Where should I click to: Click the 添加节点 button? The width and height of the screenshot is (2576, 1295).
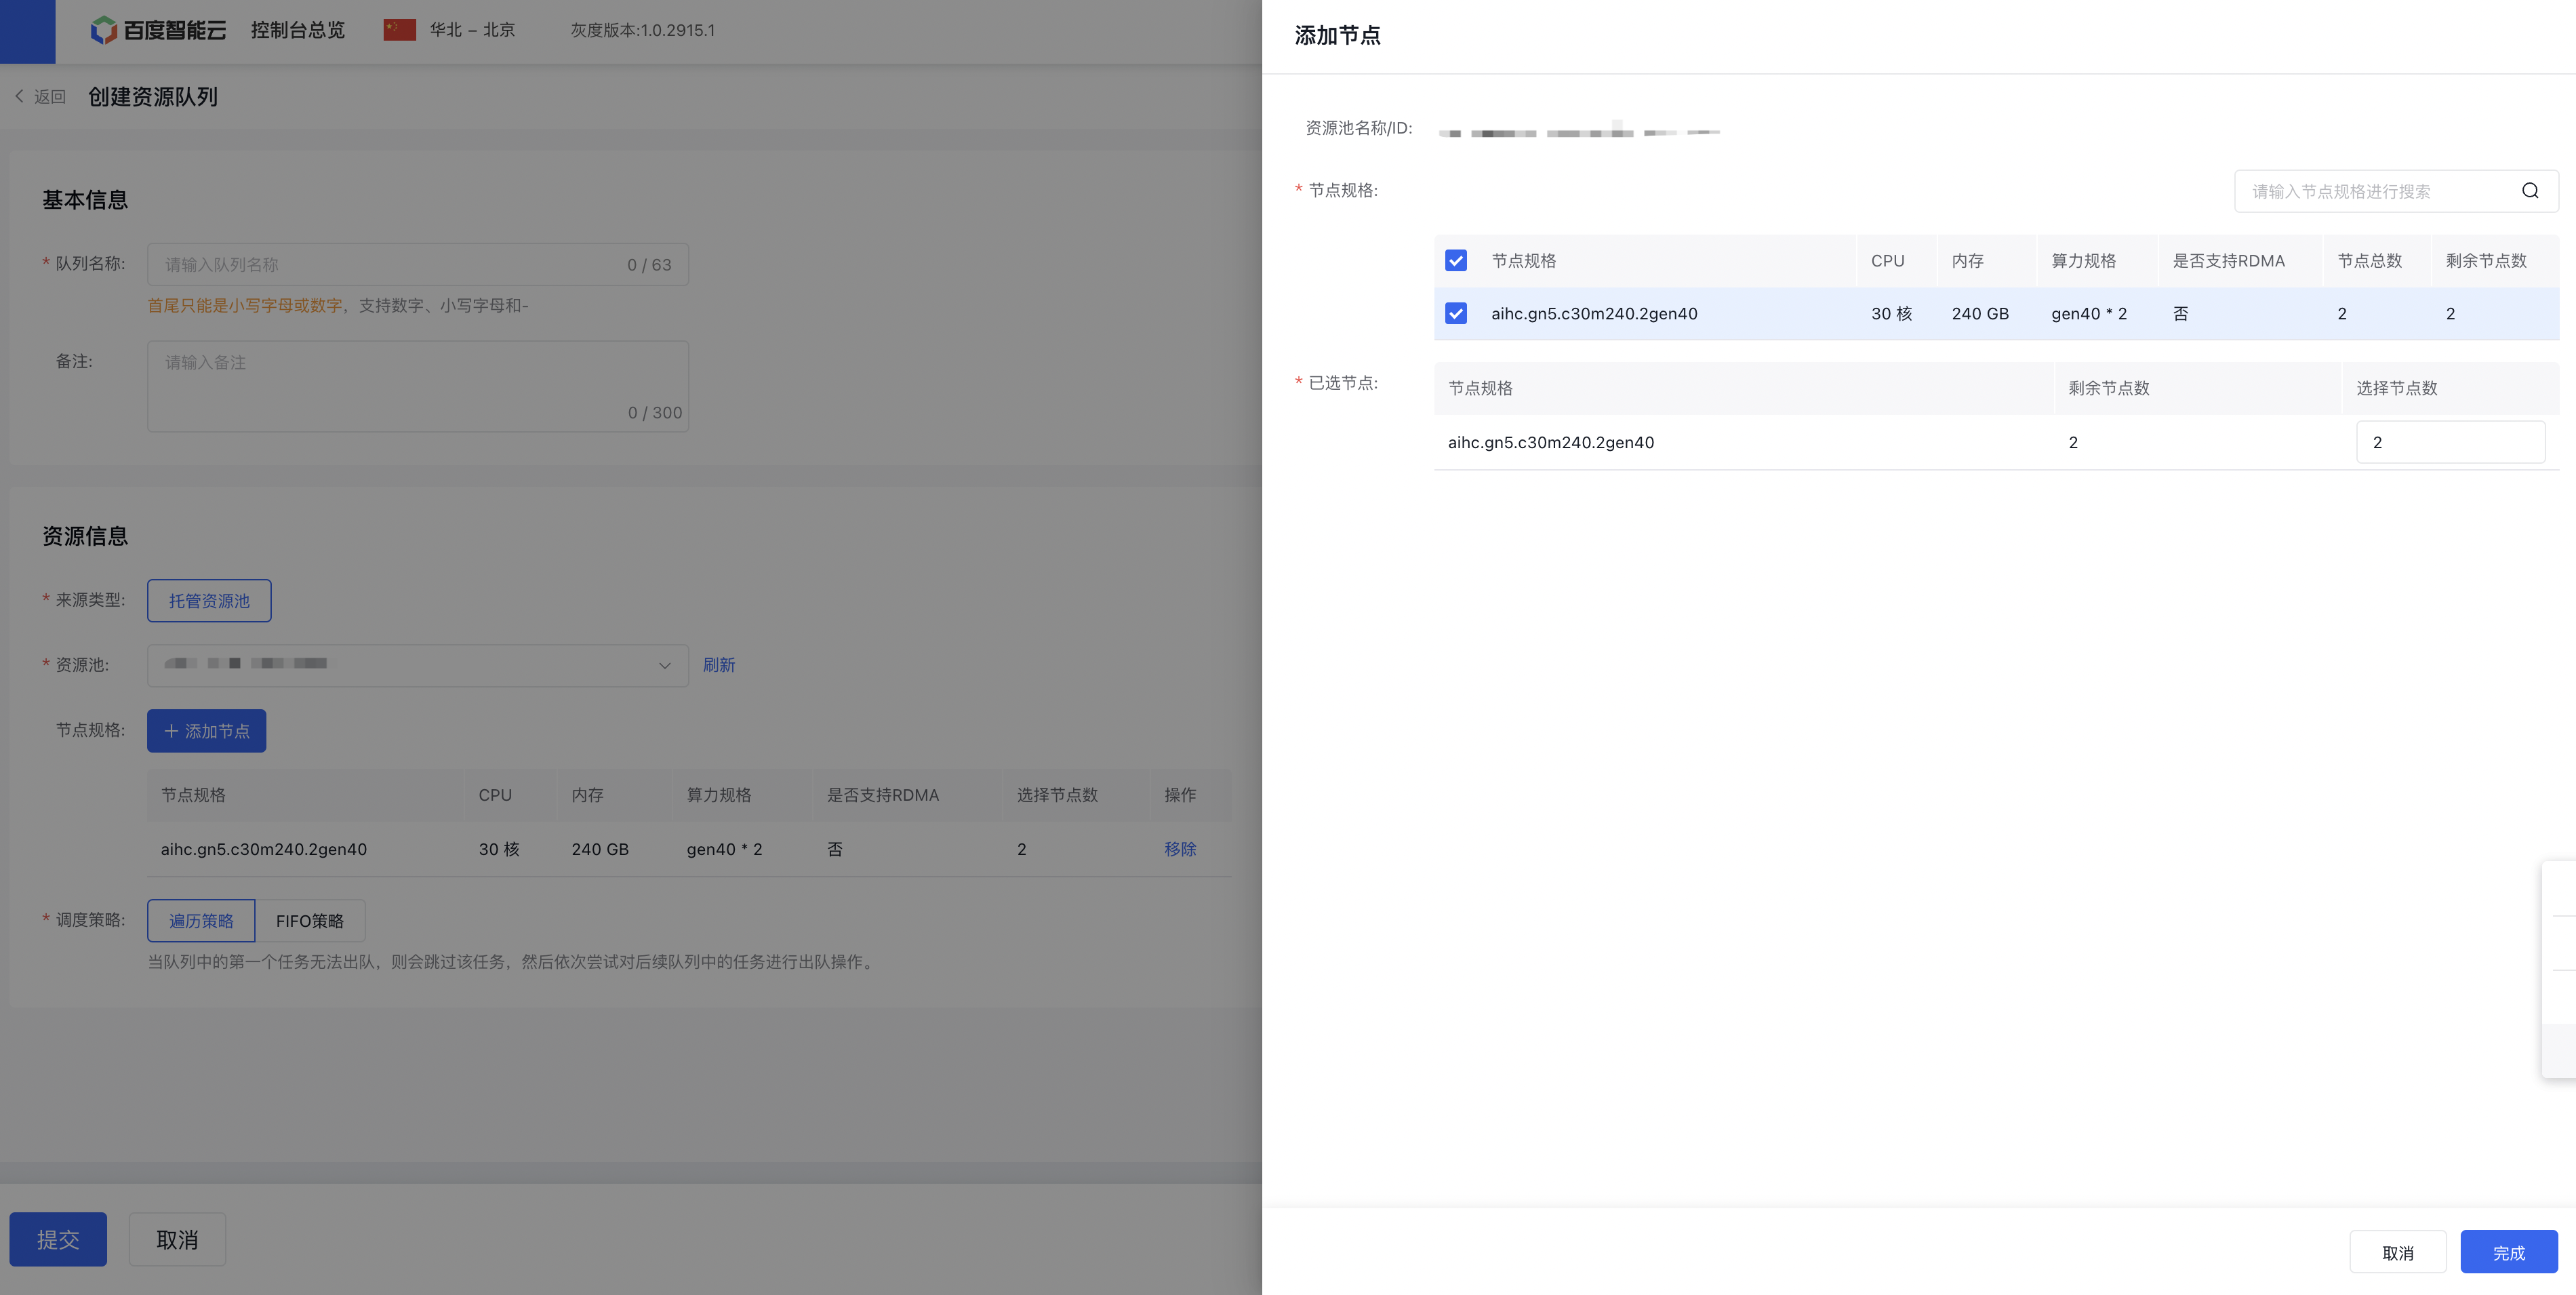click(207, 731)
